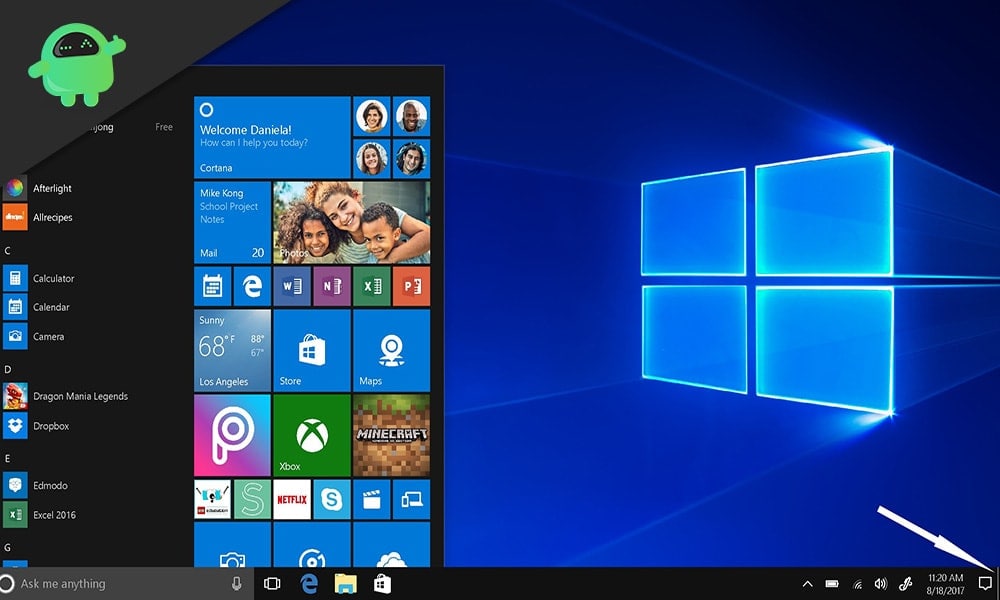Open the Los Angeles weather tile
1000x600 pixels.
click(232, 350)
